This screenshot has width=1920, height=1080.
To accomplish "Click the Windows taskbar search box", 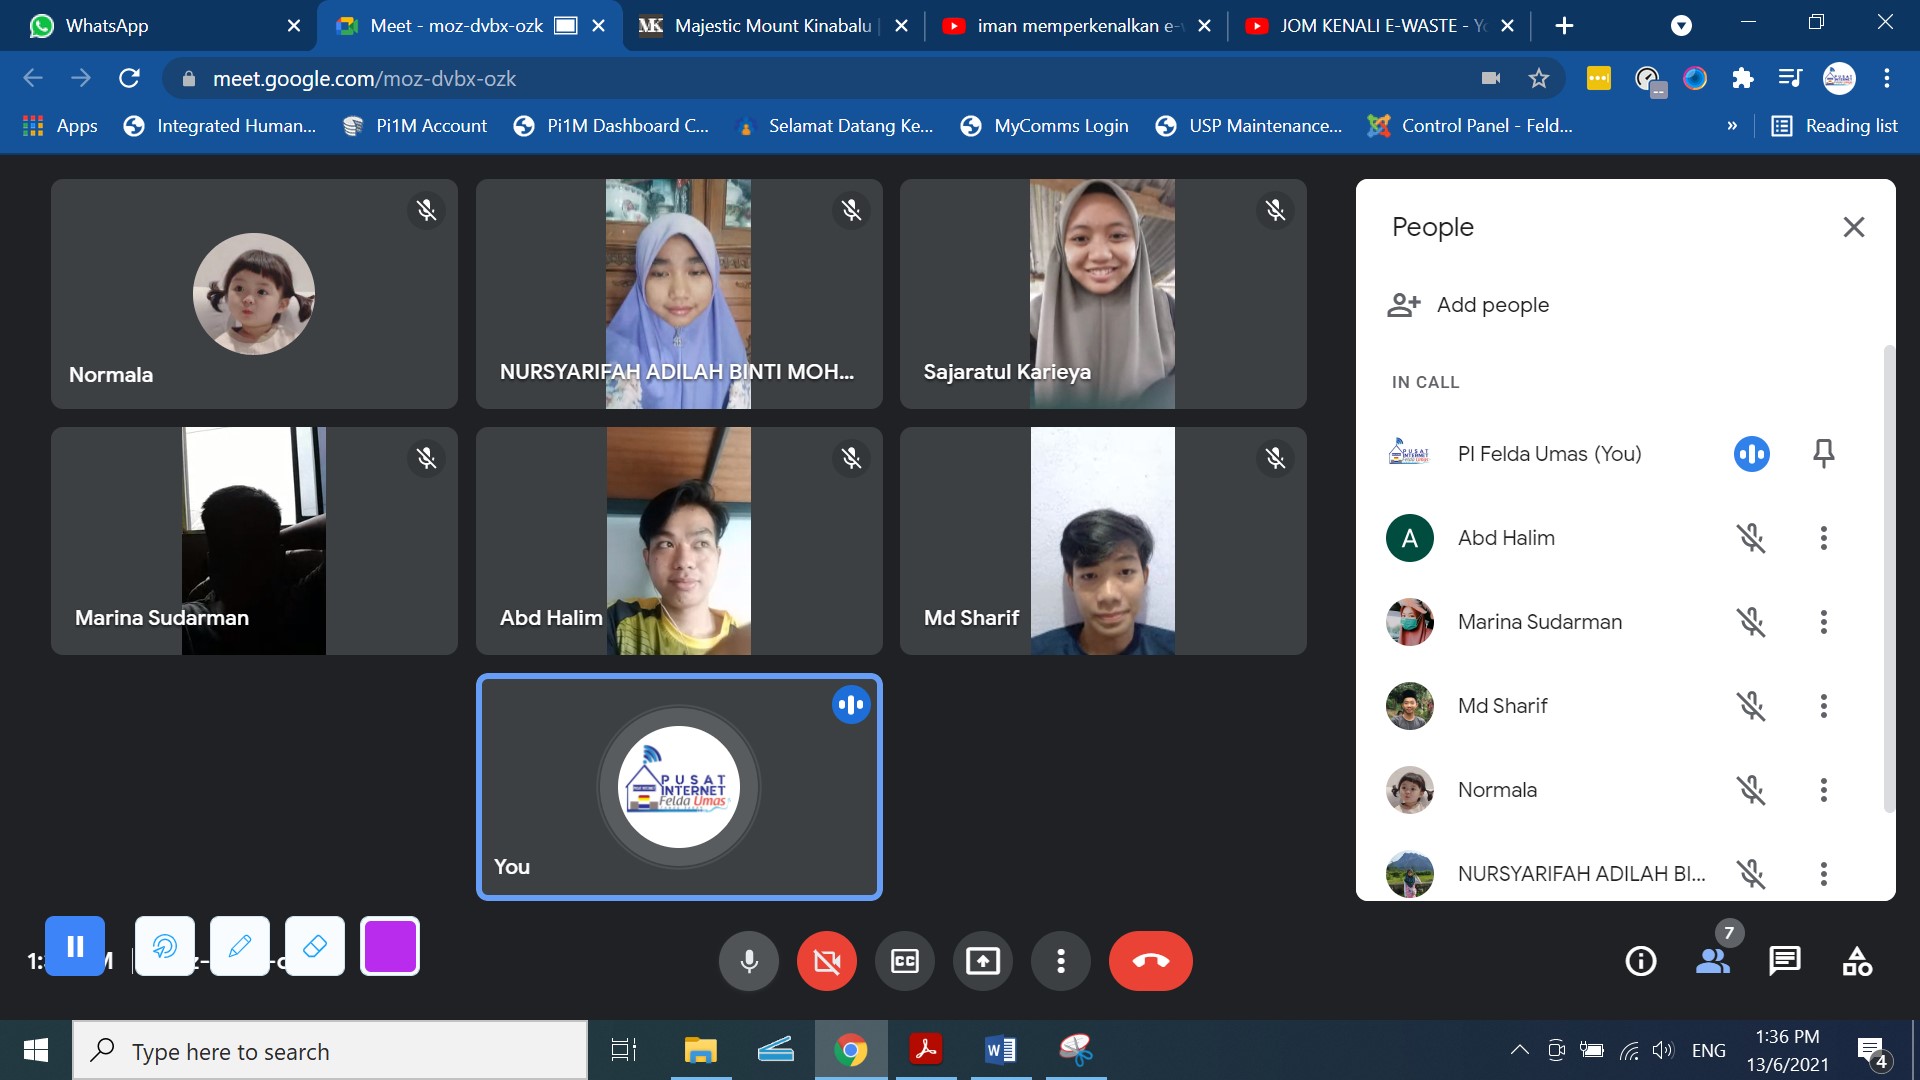I will click(x=330, y=1051).
